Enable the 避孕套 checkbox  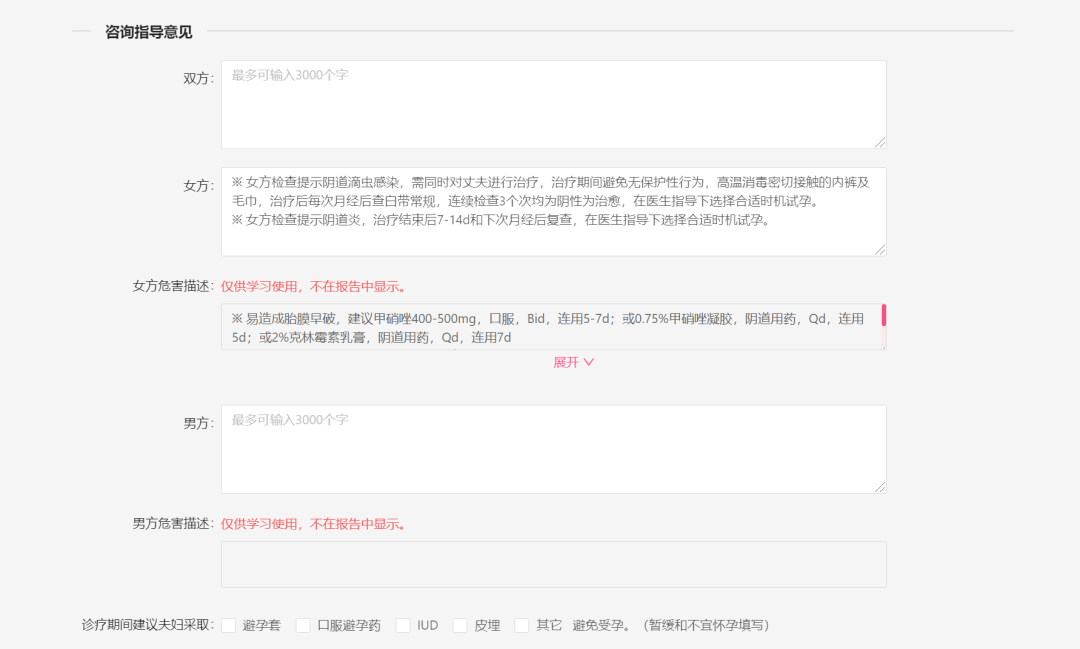228,624
